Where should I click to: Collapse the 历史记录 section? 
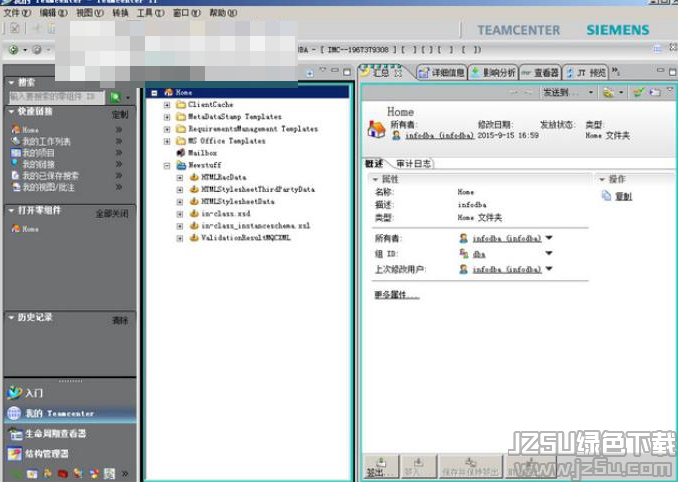(12, 317)
